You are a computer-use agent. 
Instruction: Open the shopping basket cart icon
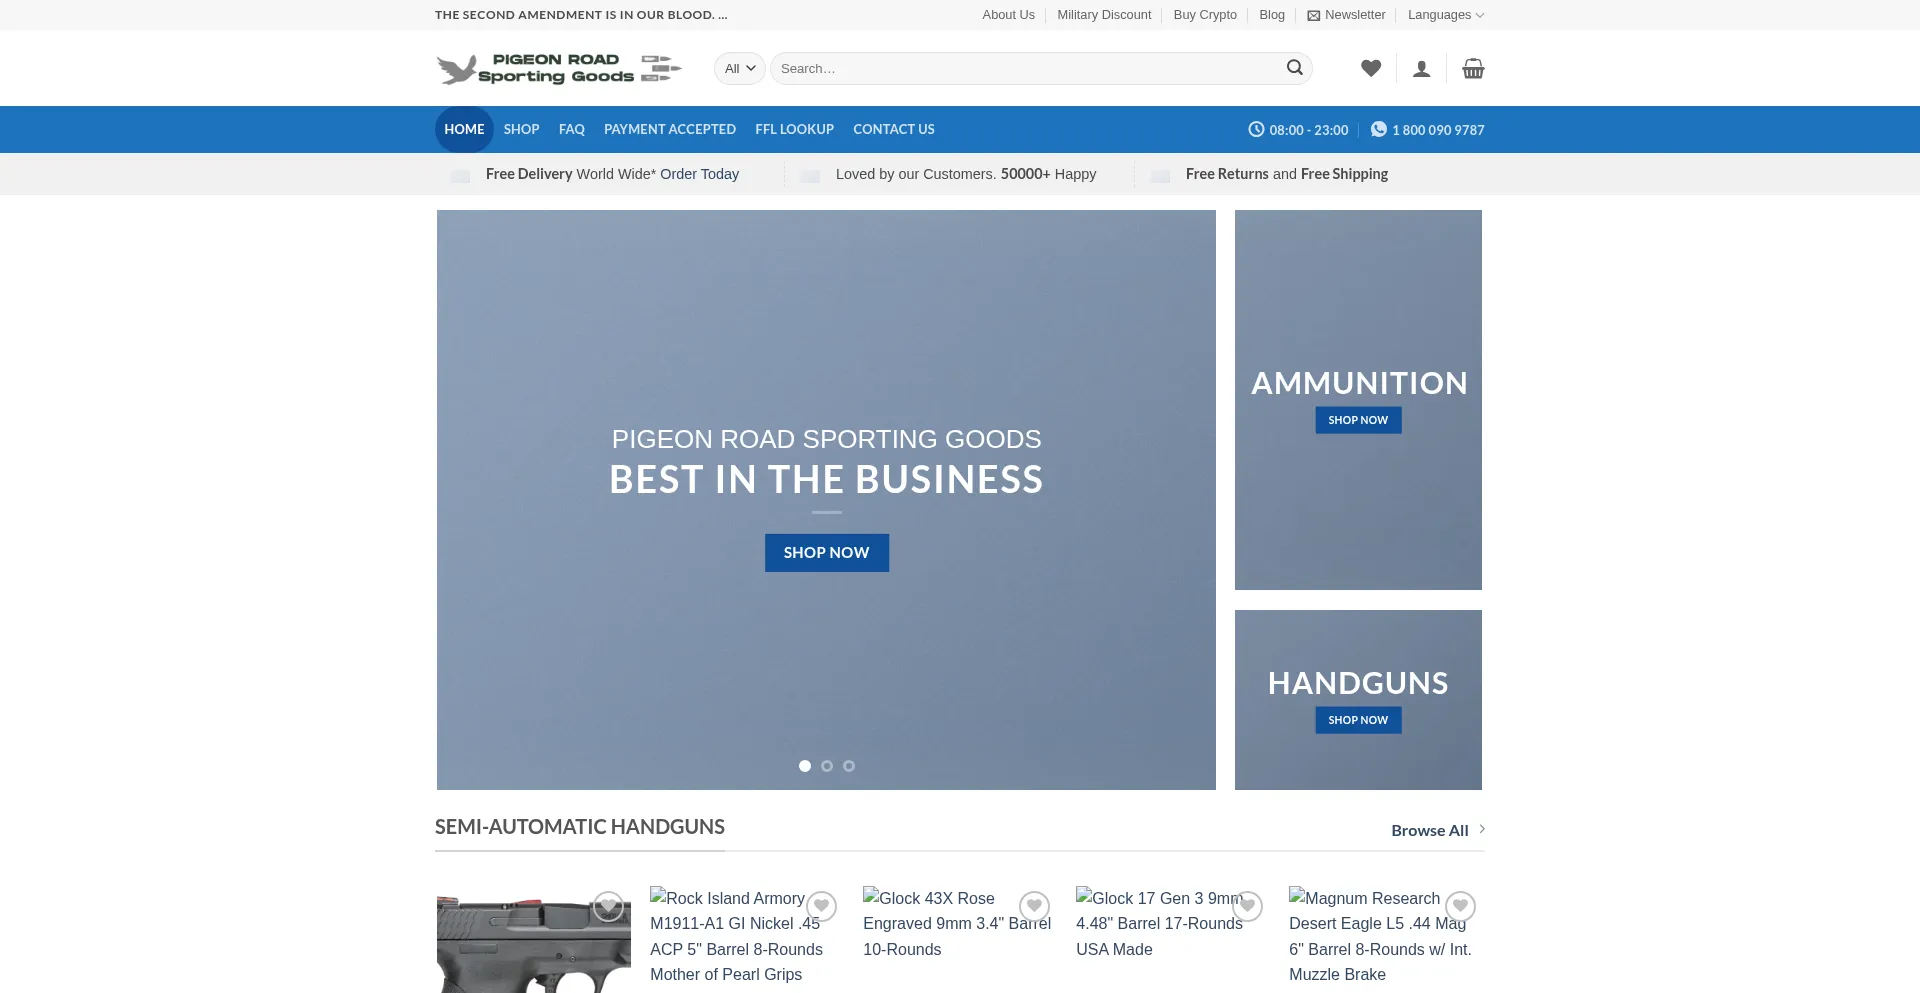coord(1473,69)
